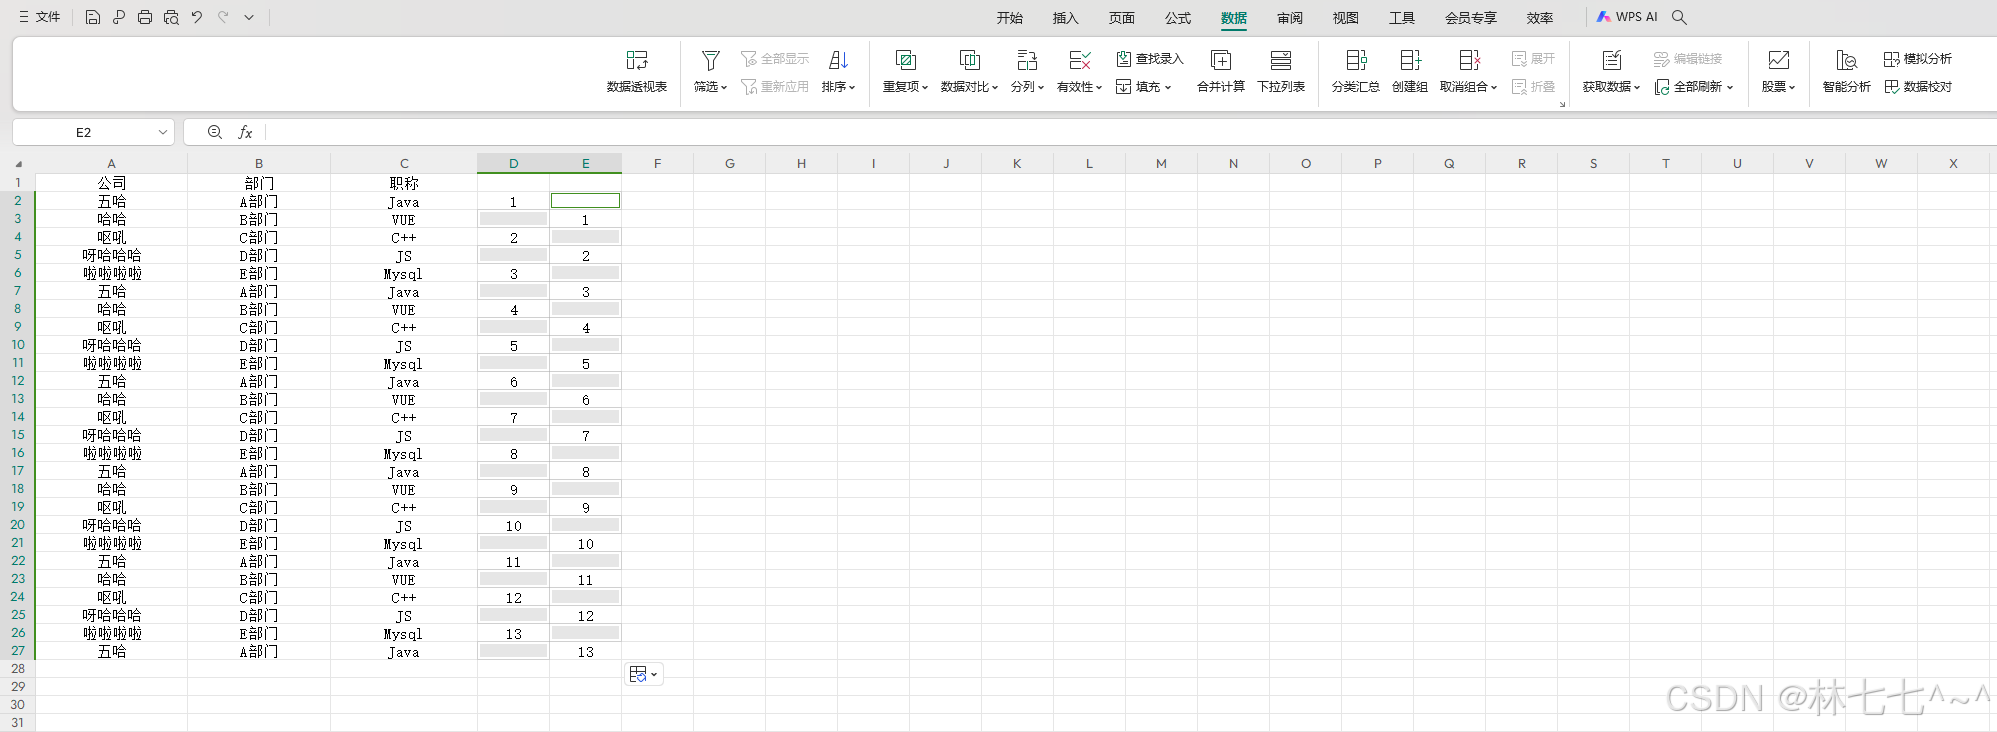Screen dimensions: 1997x732
Task: Click the 查找录入 button
Action: 1150,59
